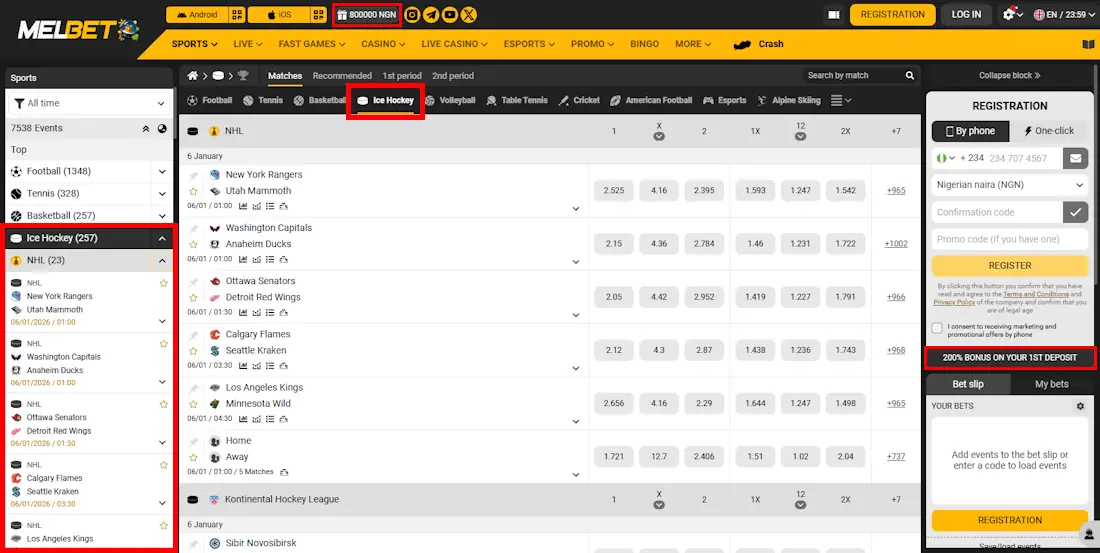This screenshot has width=1100, height=553.
Task: Click odds 2.525 for New York Rangers
Action: click(614, 191)
